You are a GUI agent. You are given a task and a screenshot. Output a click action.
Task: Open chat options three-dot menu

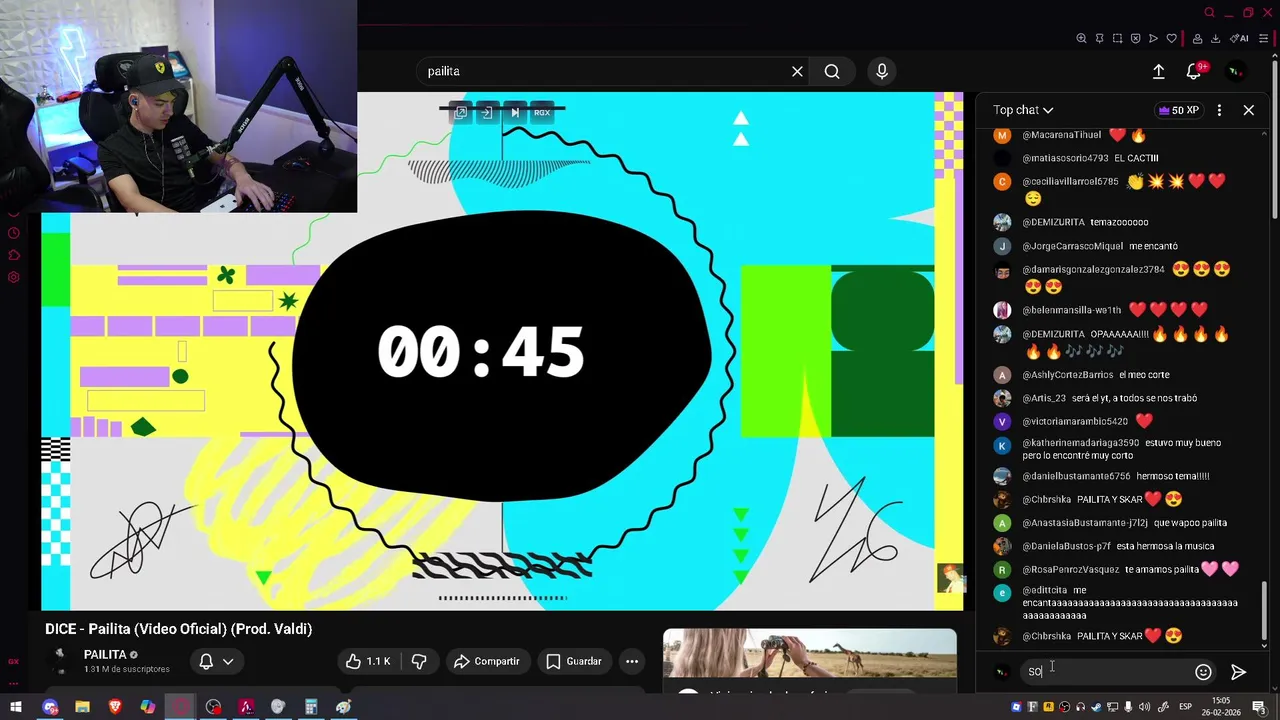click(x=1219, y=110)
